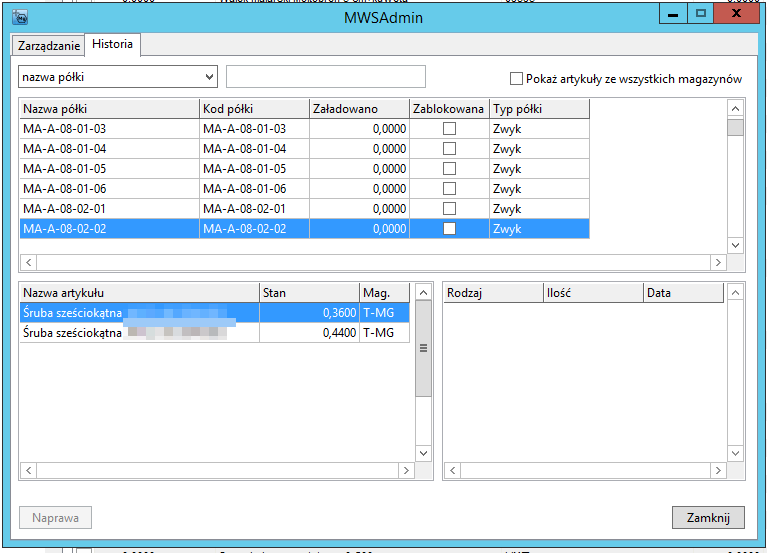
Task: Toggle Zablokowana checkbox for shelf MA-A-08-01-04
Action: tap(449, 149)
